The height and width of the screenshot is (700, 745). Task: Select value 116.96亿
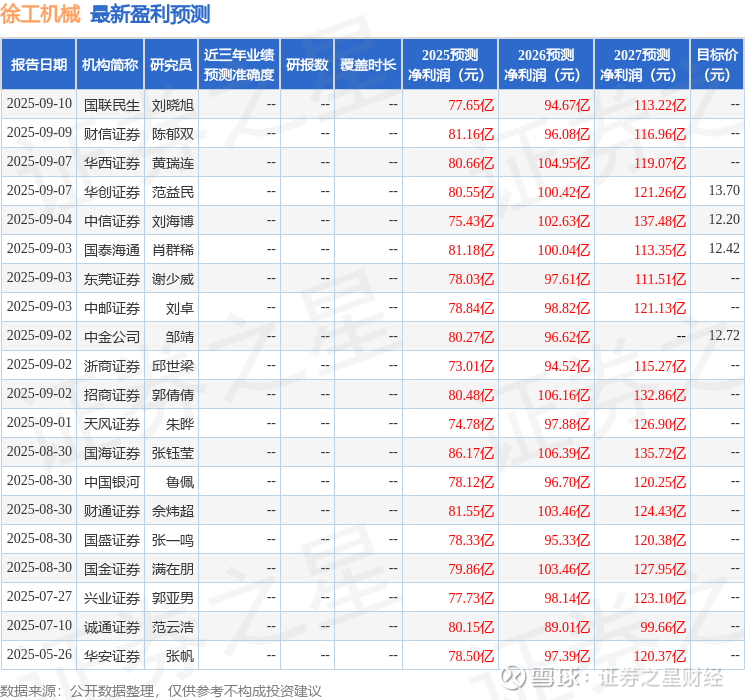tap(659, 134)
